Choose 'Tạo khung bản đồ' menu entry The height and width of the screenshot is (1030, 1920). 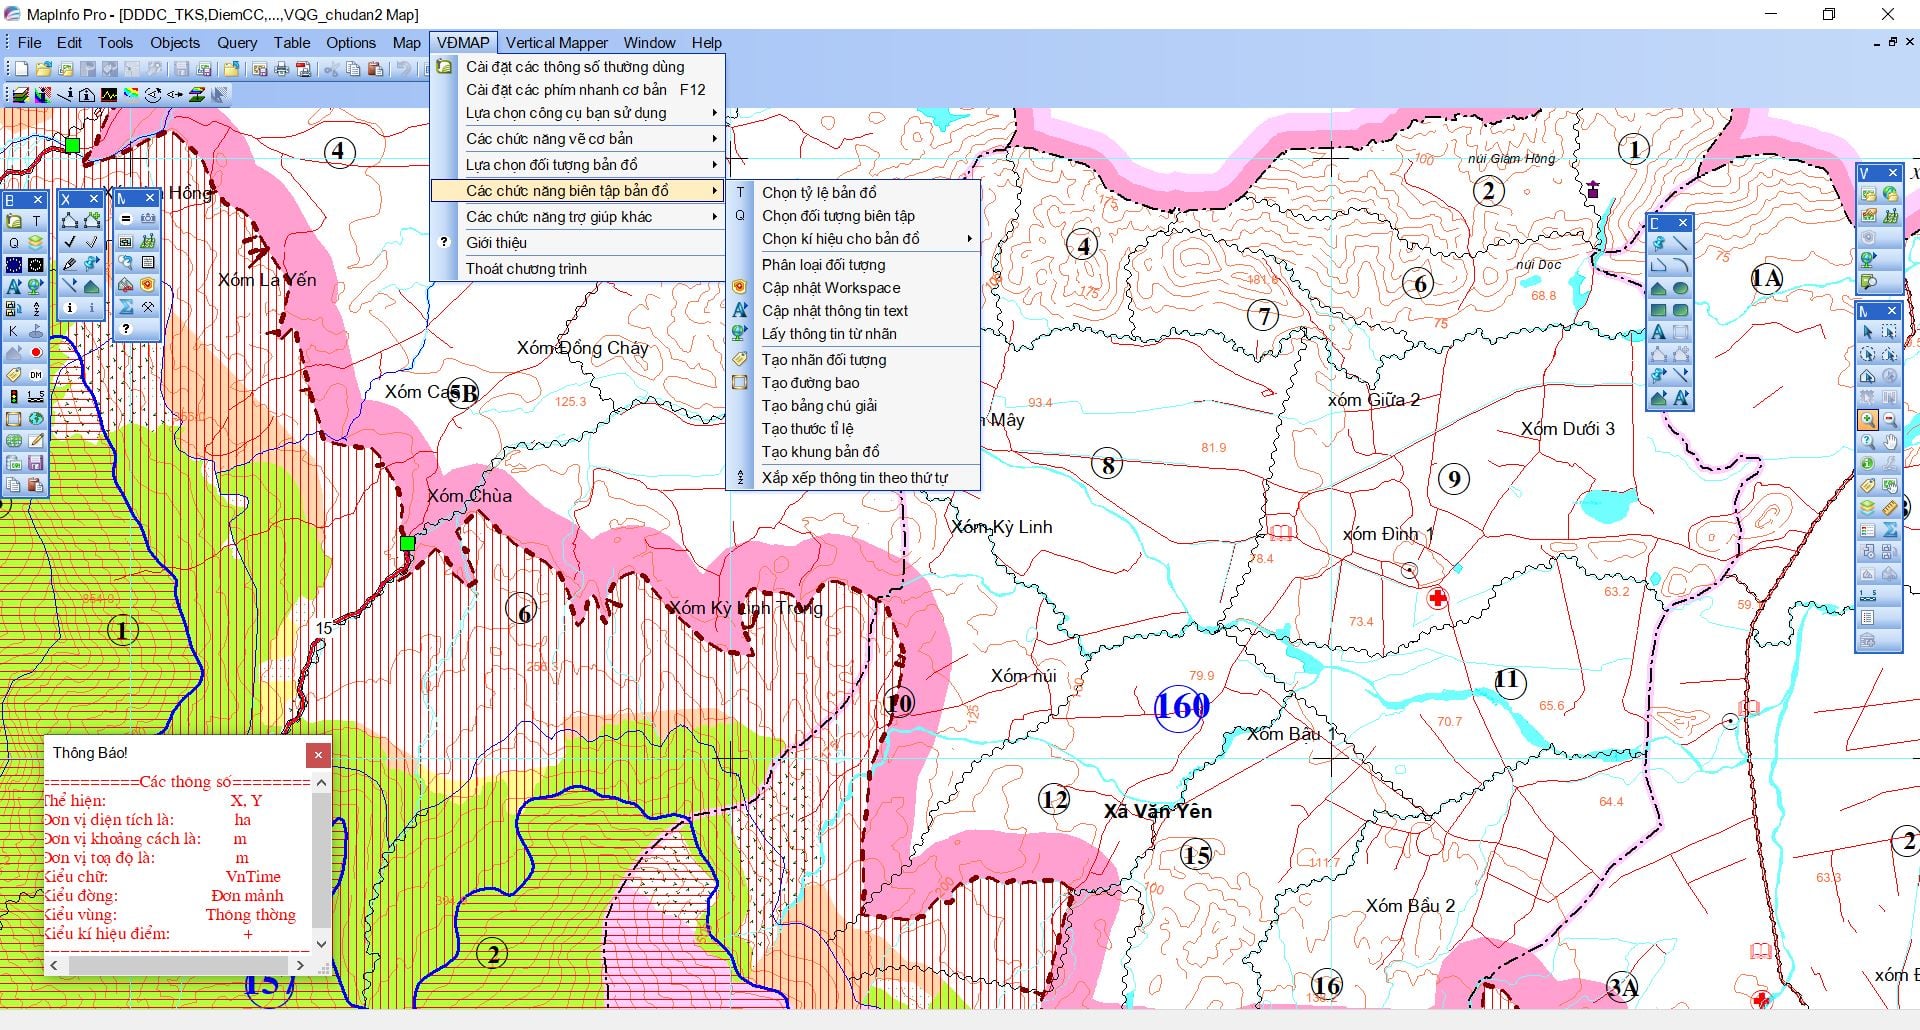(x=820, y=452)
